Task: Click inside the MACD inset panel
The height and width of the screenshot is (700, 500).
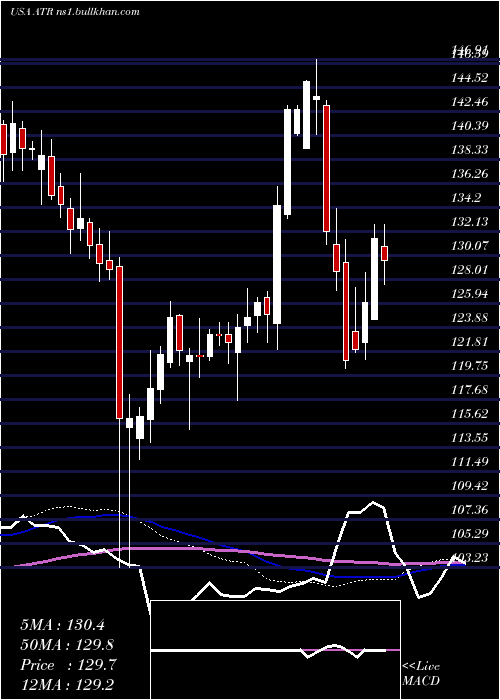Action: pos(275,650)
